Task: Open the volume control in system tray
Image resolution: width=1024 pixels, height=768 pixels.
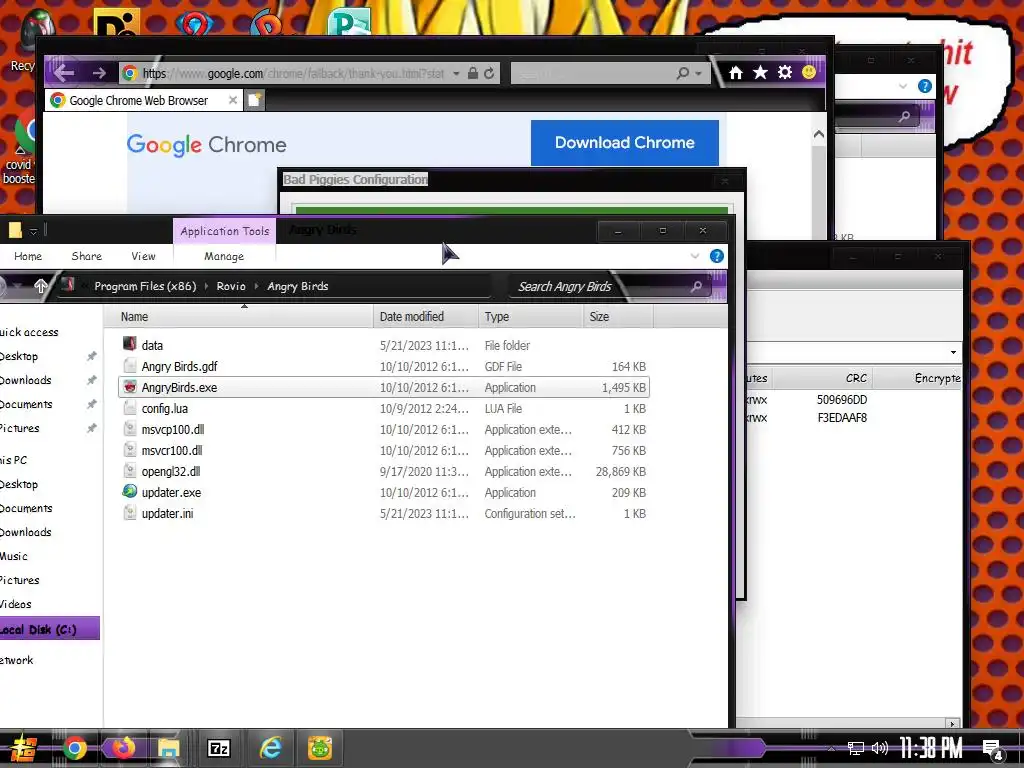Action: pyautogui.click(x=880, y=748)
